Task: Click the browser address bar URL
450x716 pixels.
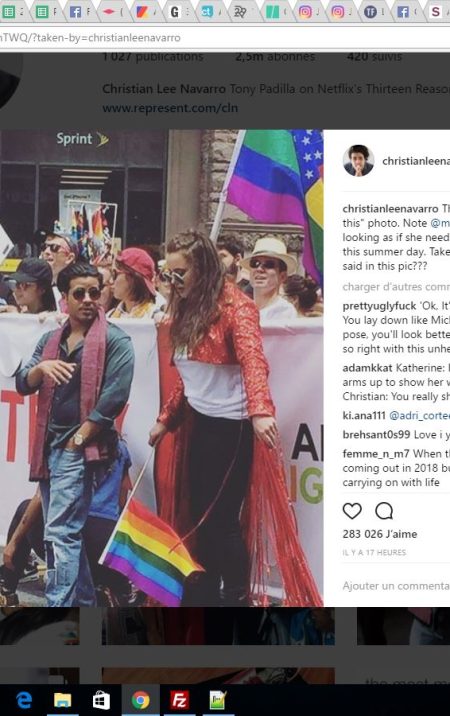Action: tap(90, 37)
